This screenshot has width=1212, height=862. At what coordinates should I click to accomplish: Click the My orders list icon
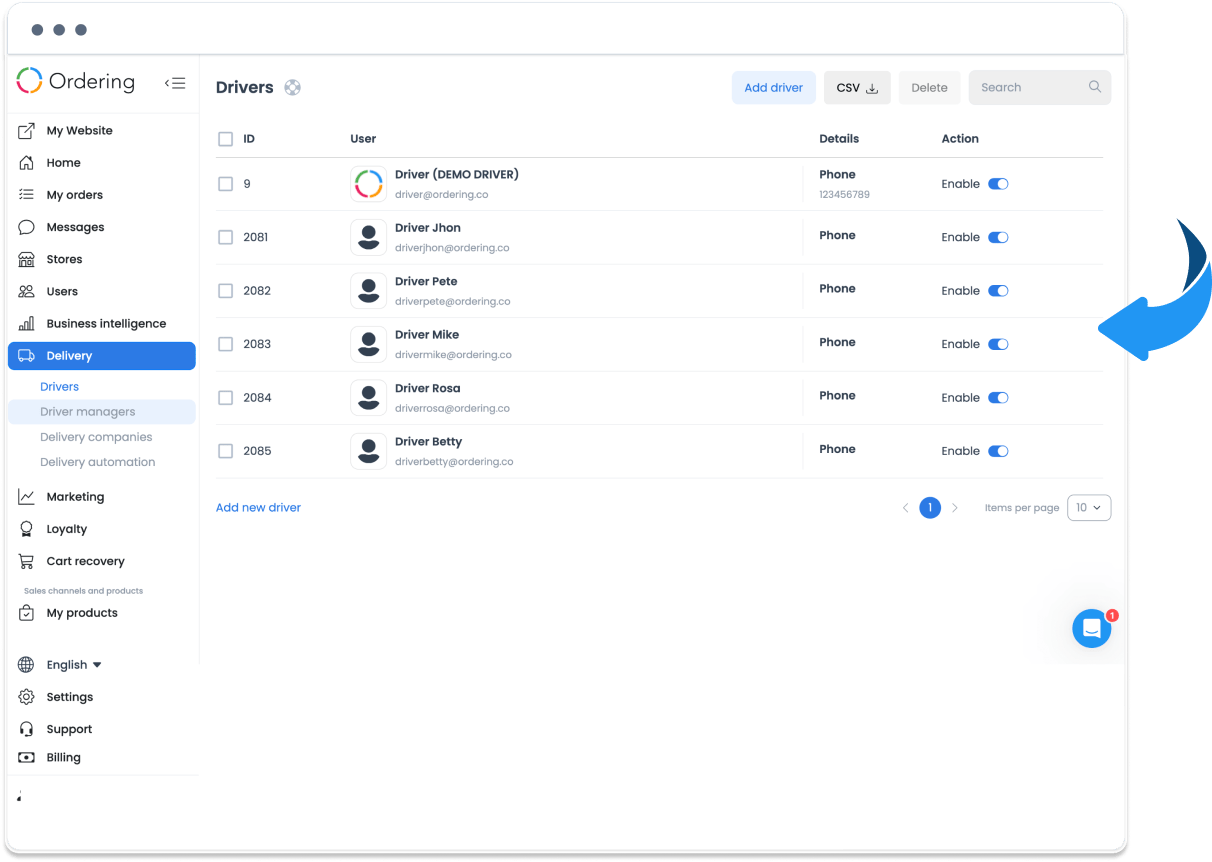click(x=27, y=195)
